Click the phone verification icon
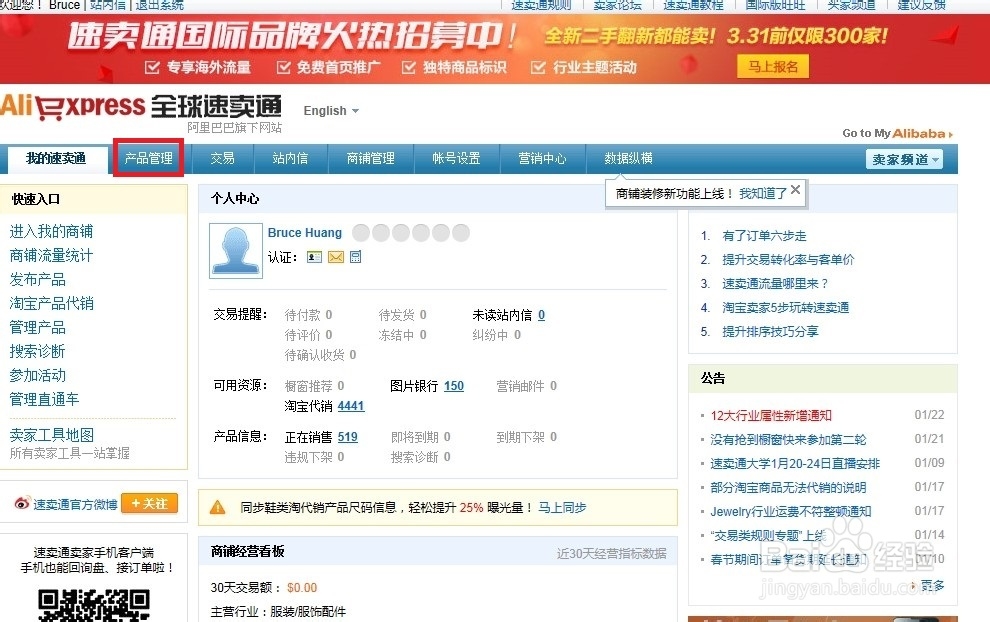The image size is (990, 622). click(x=355, y=257)
